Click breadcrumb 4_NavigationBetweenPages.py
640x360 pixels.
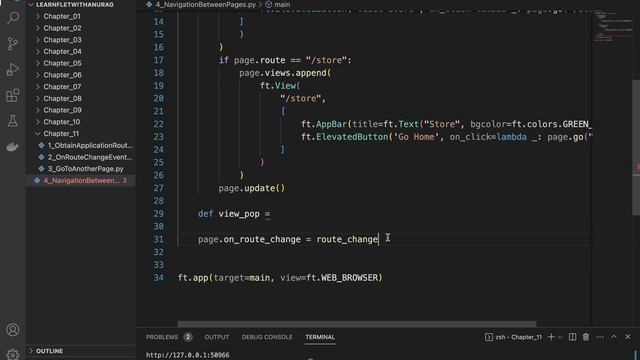click(205, 4)
